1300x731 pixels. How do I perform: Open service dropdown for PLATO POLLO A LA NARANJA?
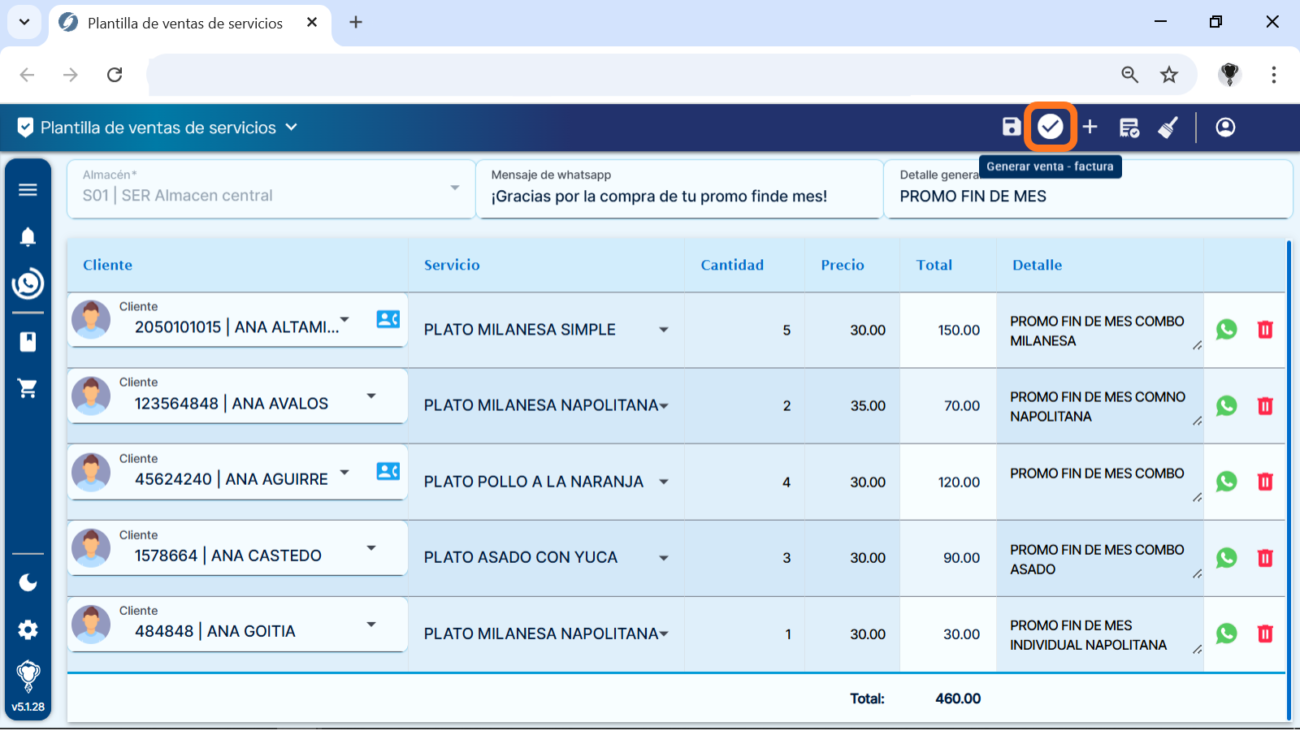tap(663, 482)
